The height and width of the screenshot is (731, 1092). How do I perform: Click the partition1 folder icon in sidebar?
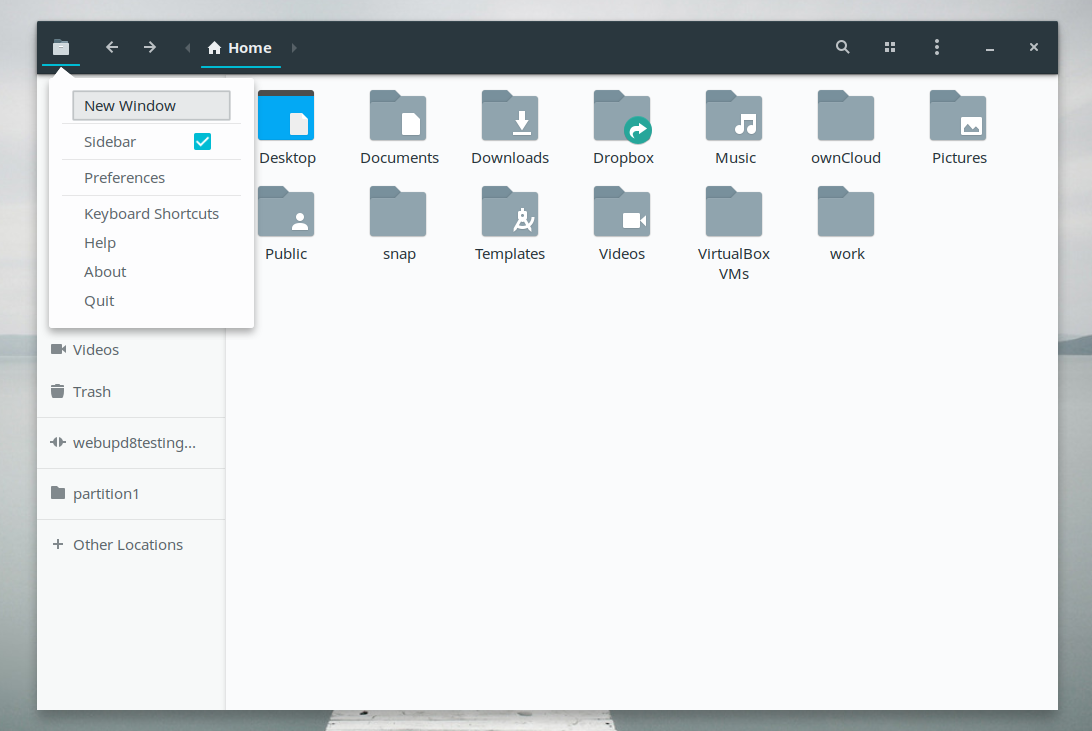tap(58, 493)
